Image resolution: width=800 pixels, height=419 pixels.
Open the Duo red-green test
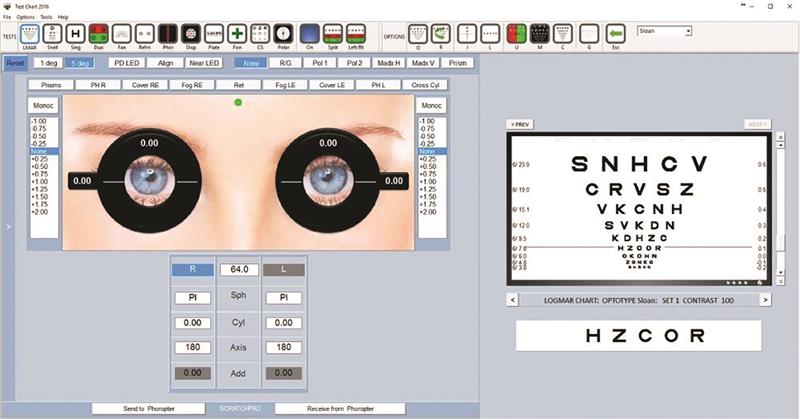(98, 34)
